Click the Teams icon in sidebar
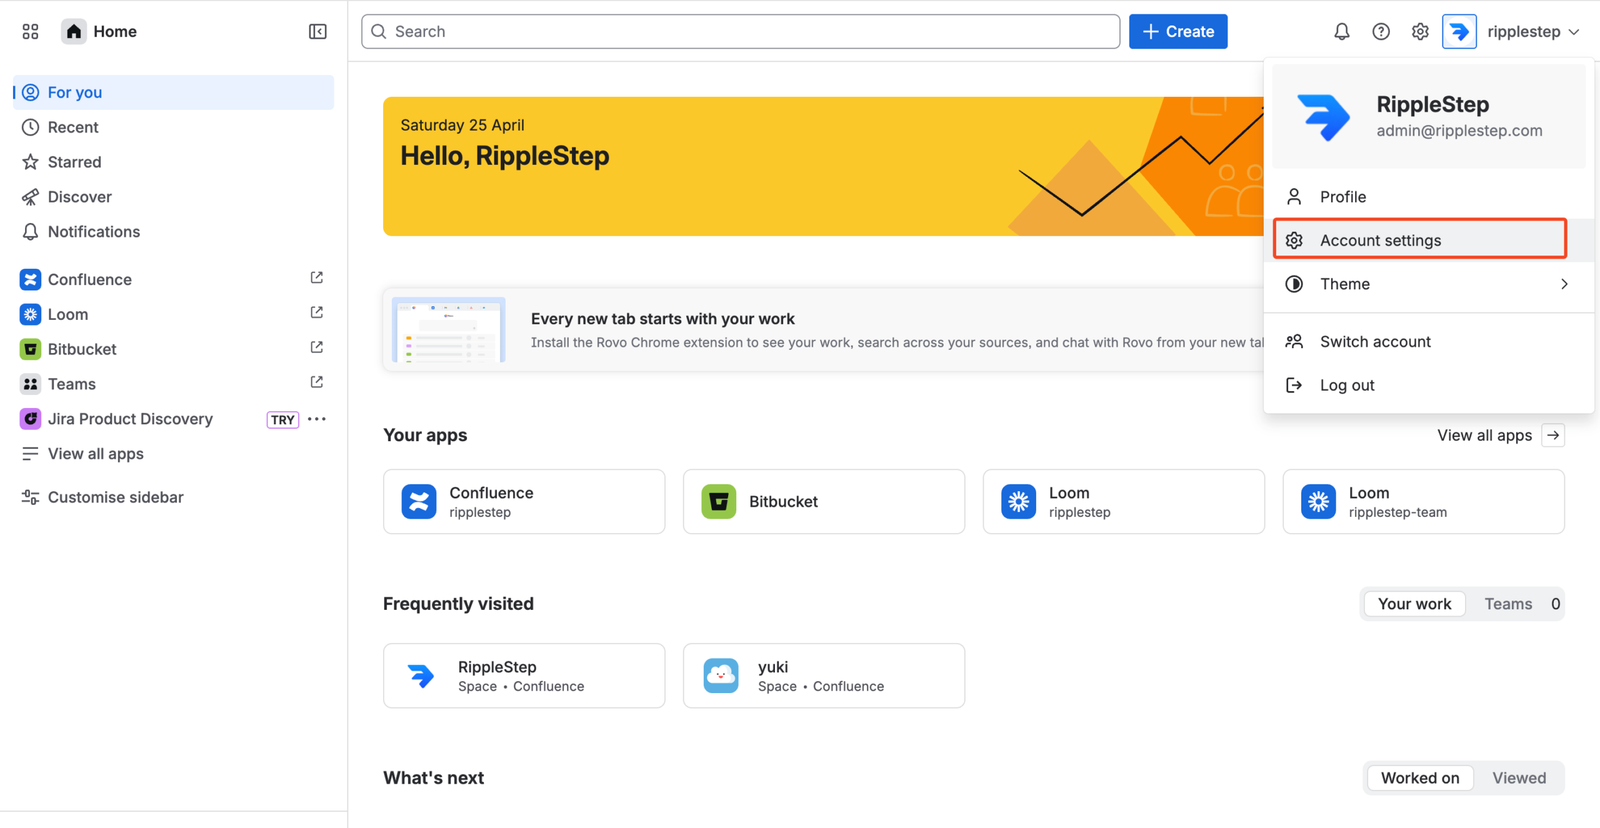 coord(30,384)
